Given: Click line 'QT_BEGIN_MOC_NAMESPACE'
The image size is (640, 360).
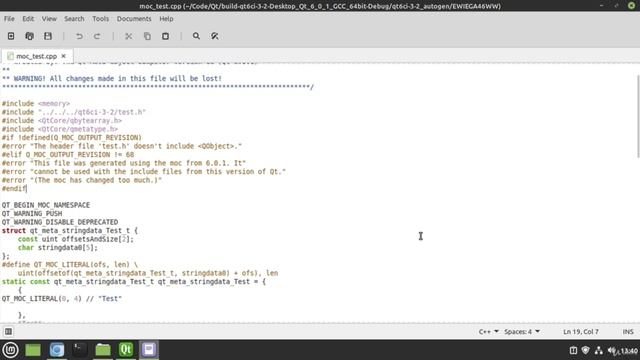Looking at the screenshot, I should point(46,205).
